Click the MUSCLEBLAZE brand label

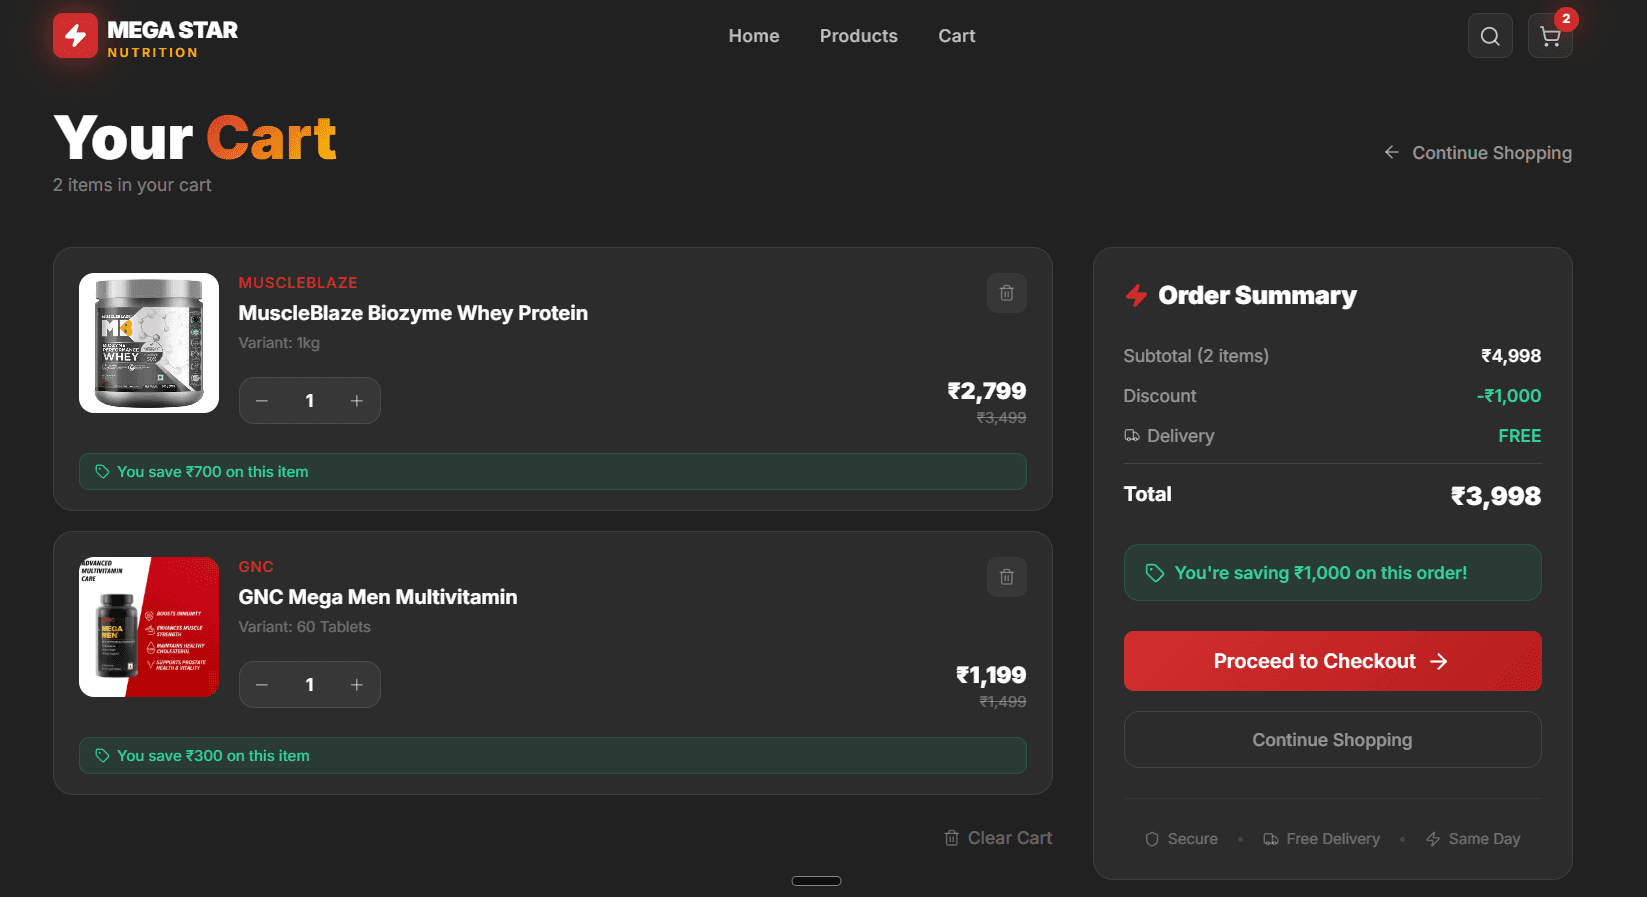pyautogui.click(x=298, y=283)
